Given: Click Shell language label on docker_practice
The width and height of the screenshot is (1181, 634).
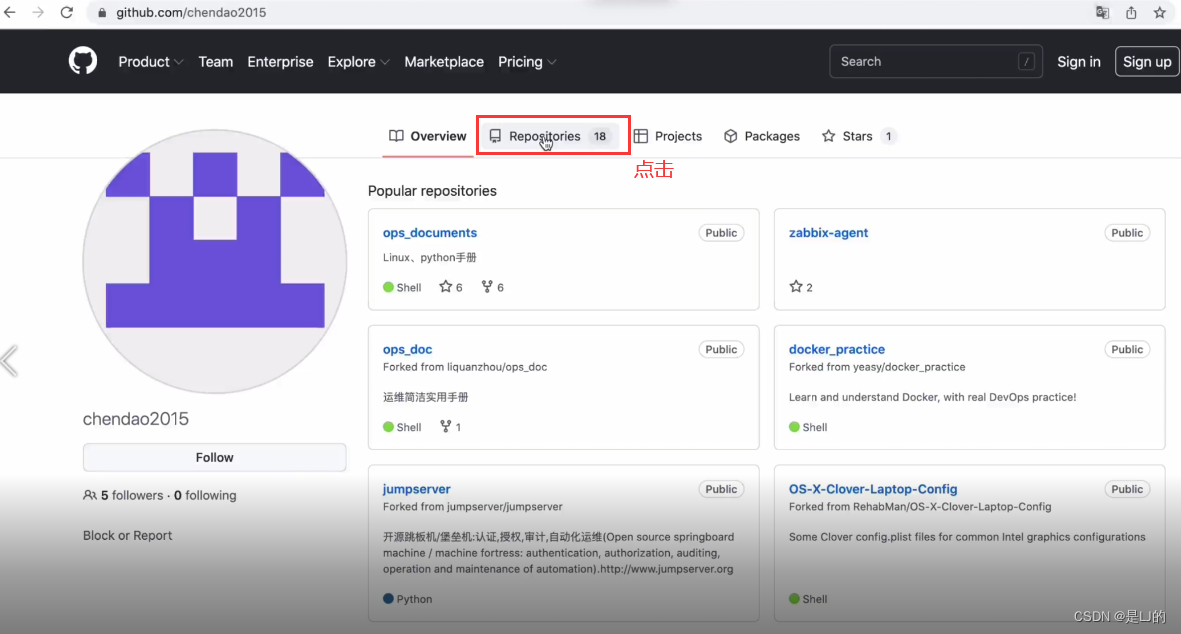Looking at the screenshot, I should pyautogui.click(x=814, y=427).
